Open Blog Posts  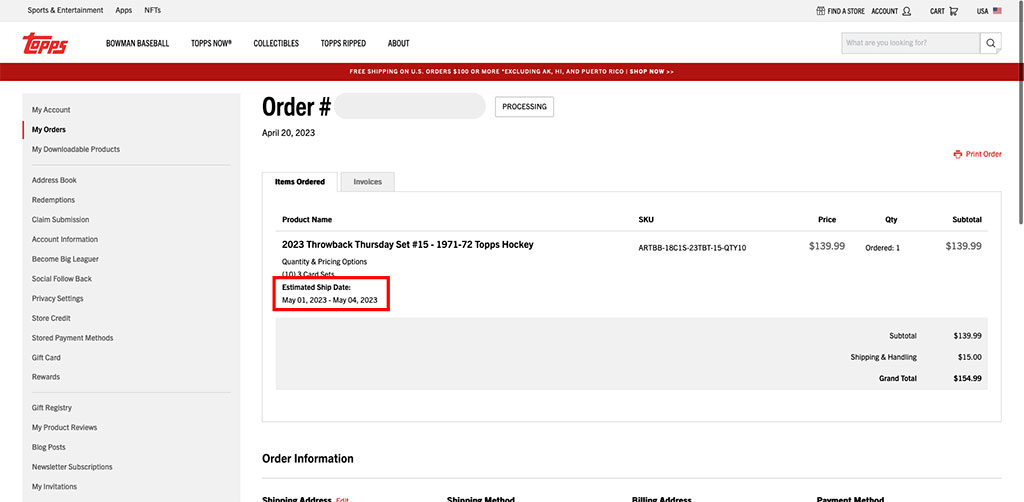[49, 447]
